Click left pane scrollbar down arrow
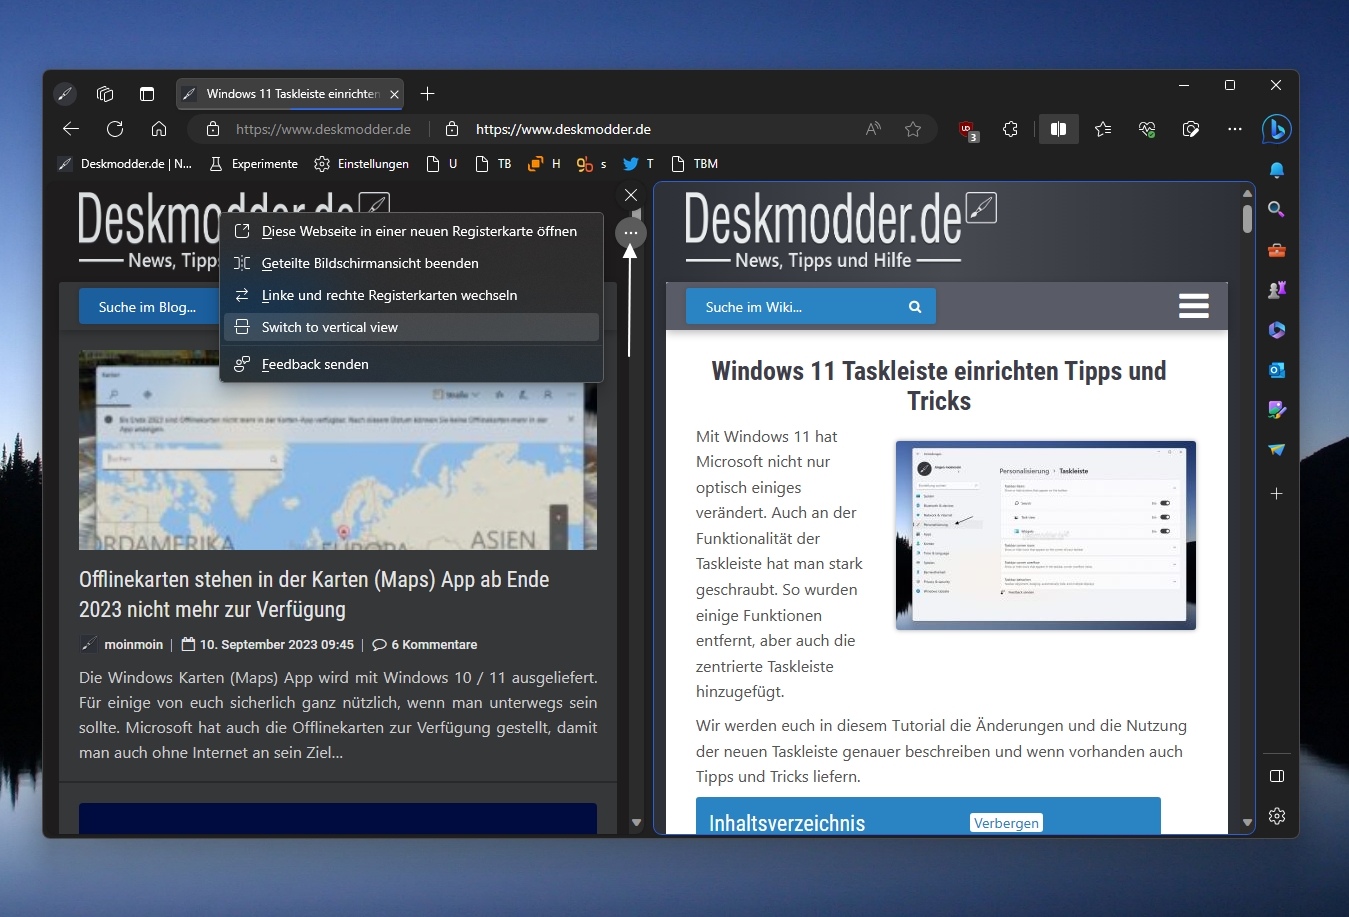 pos(636,823)
